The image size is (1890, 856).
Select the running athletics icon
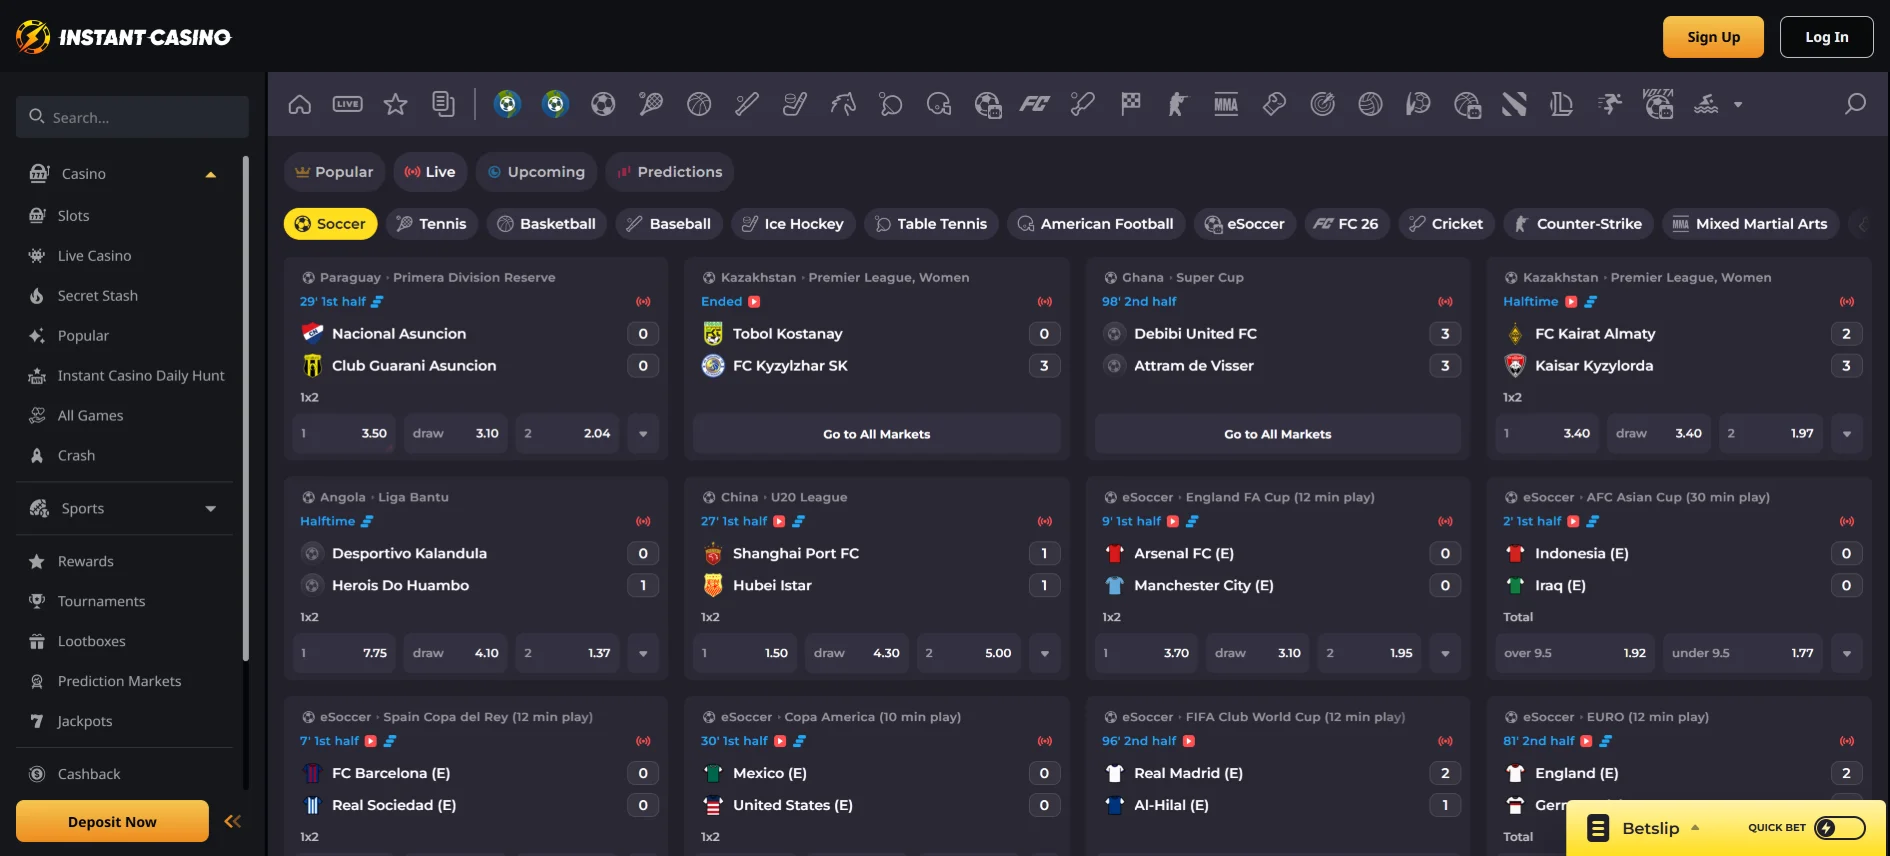coord(1610,104)
